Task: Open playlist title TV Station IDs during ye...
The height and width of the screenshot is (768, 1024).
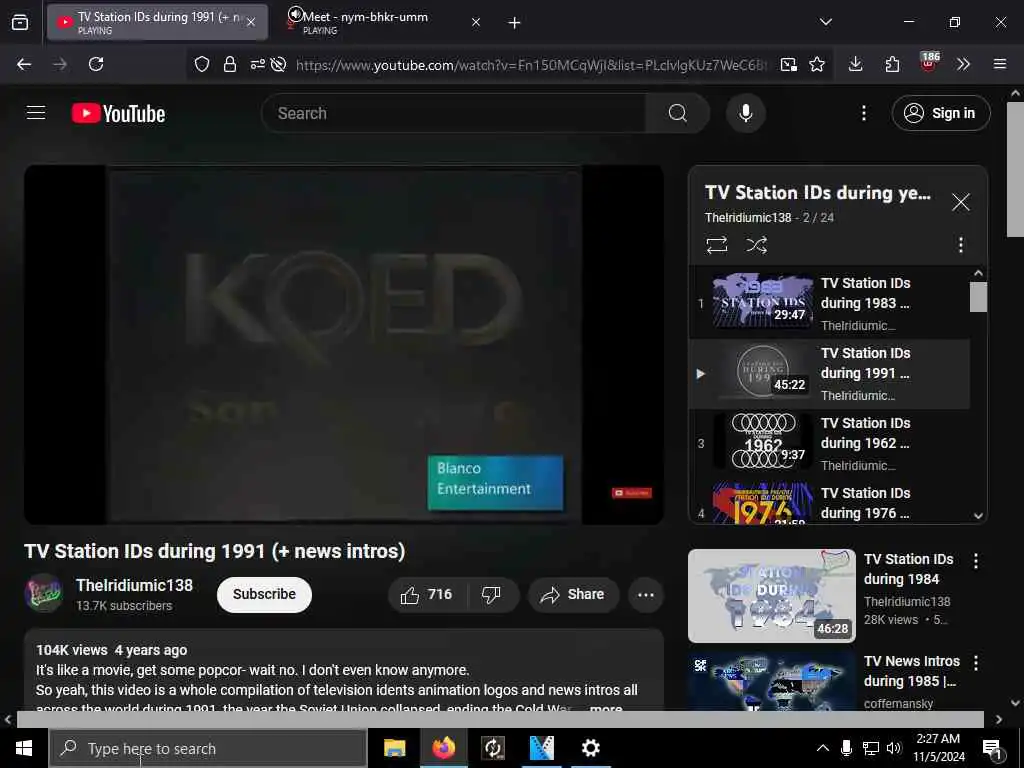Action: pos(818,193)
